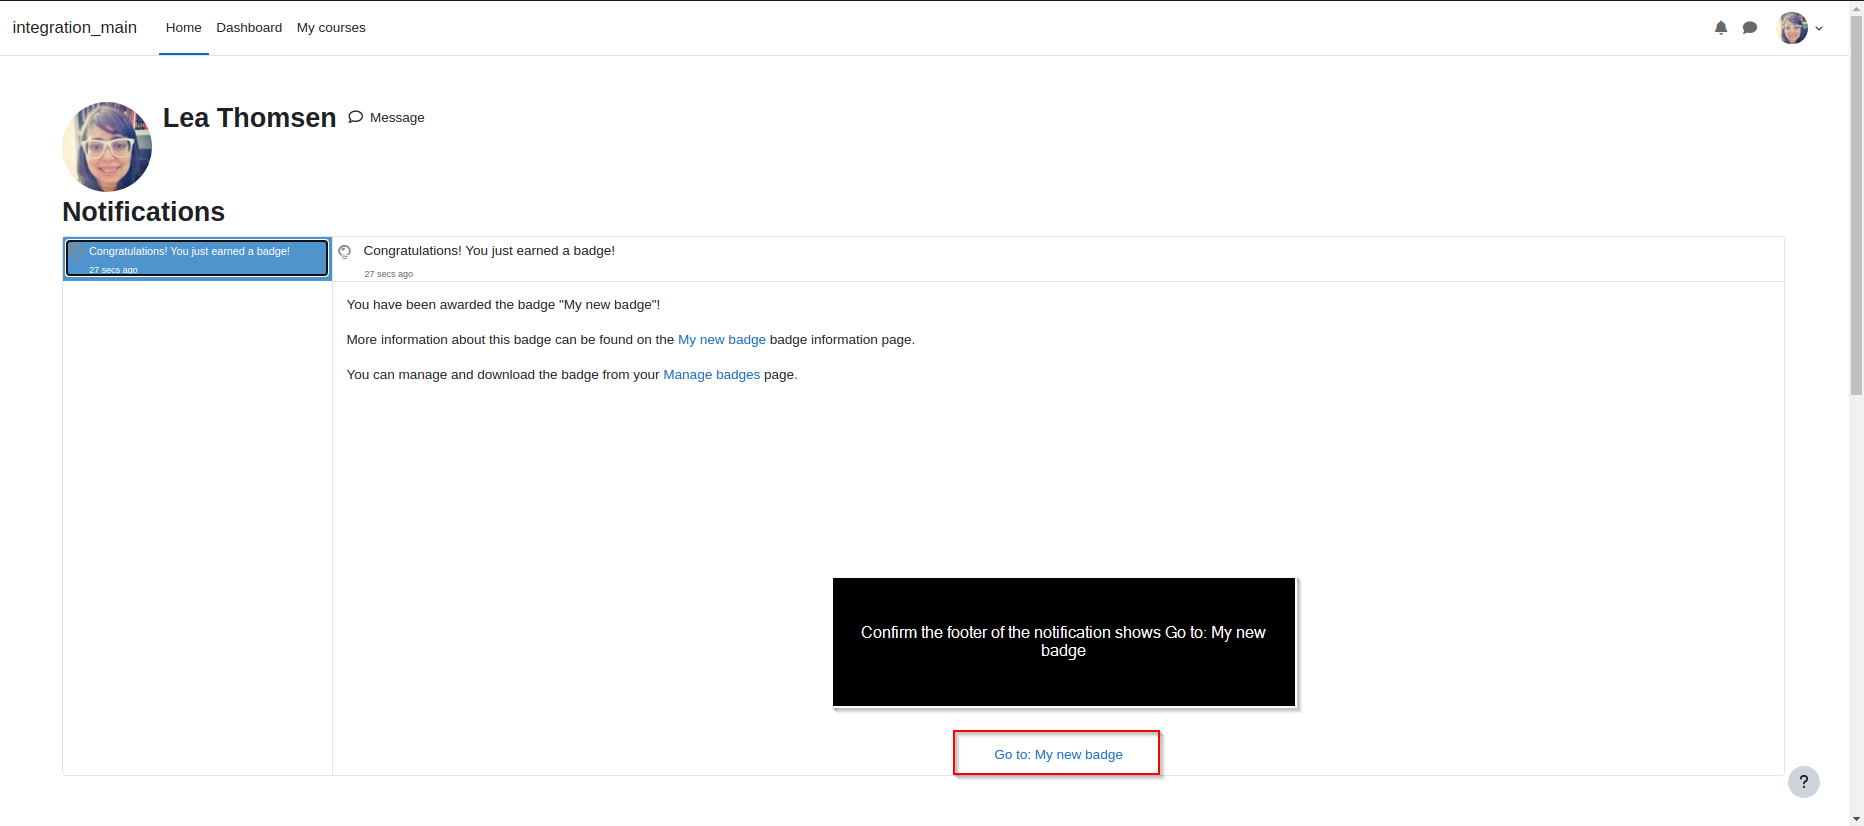This screenshot has height=826, width=1864.
Task: Click Lea Thomsen's large profile picture
Action: [107, 147]
